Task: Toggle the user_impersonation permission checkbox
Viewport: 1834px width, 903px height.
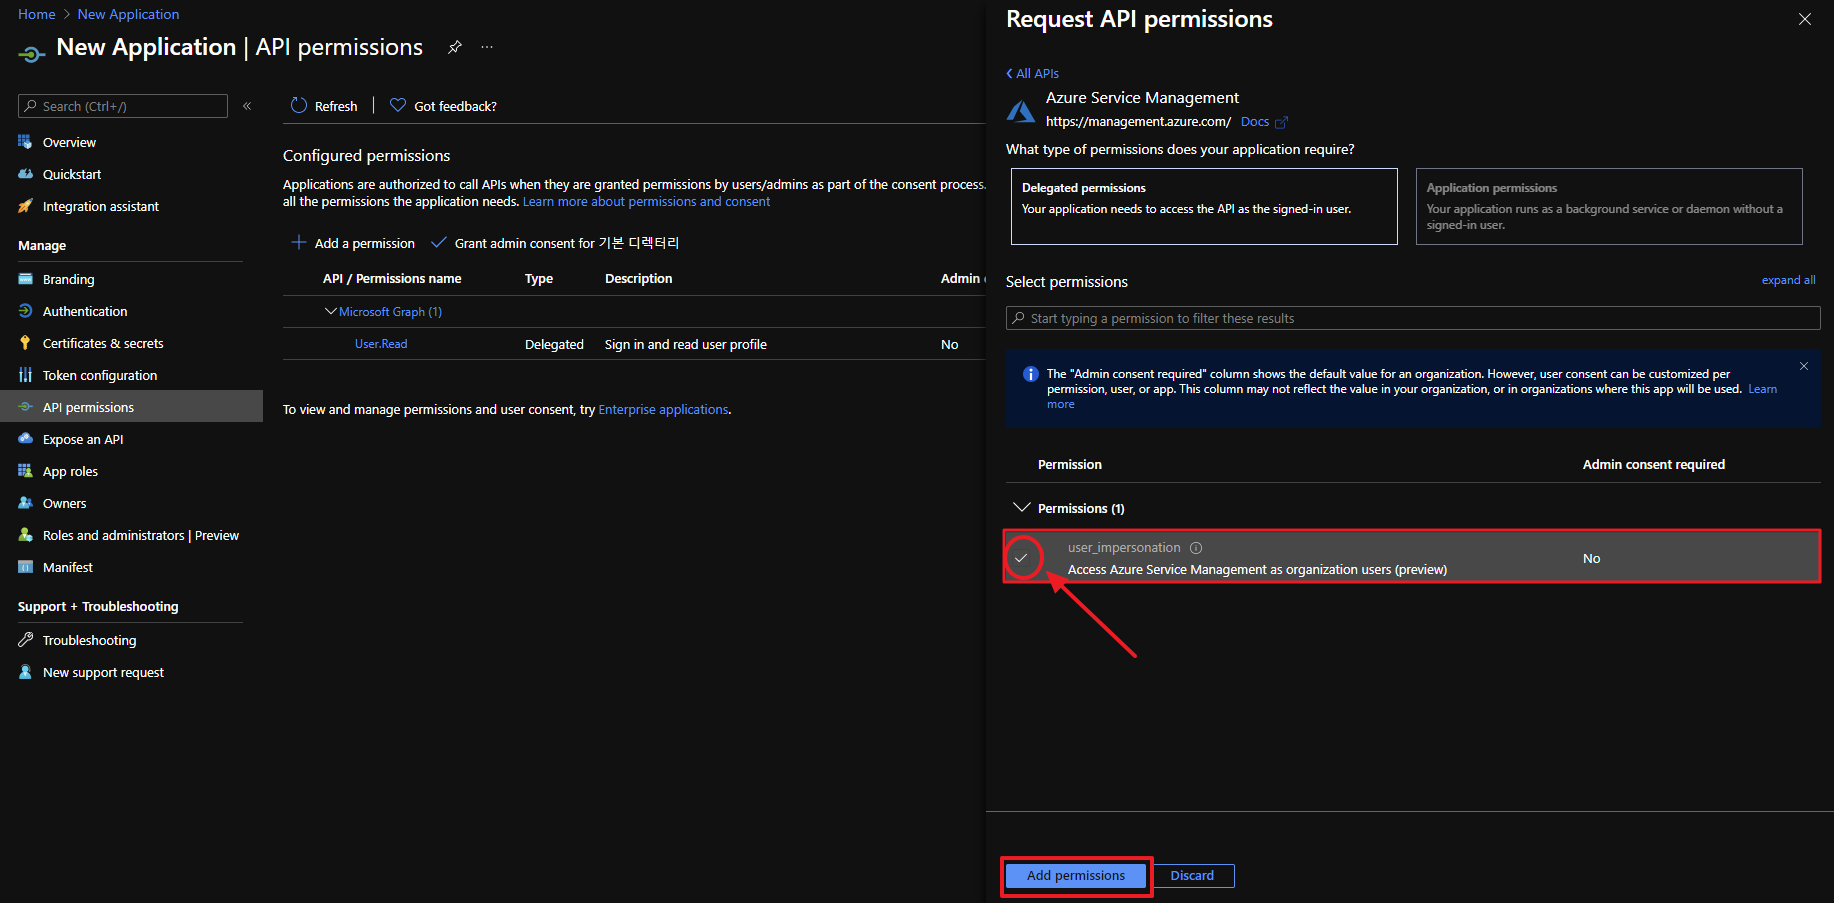Action: [x=1022, y=558]
